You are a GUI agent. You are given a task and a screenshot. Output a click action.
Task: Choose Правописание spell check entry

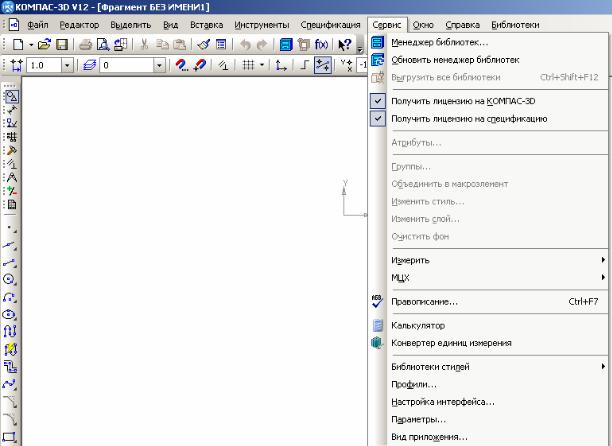point(488,302)
